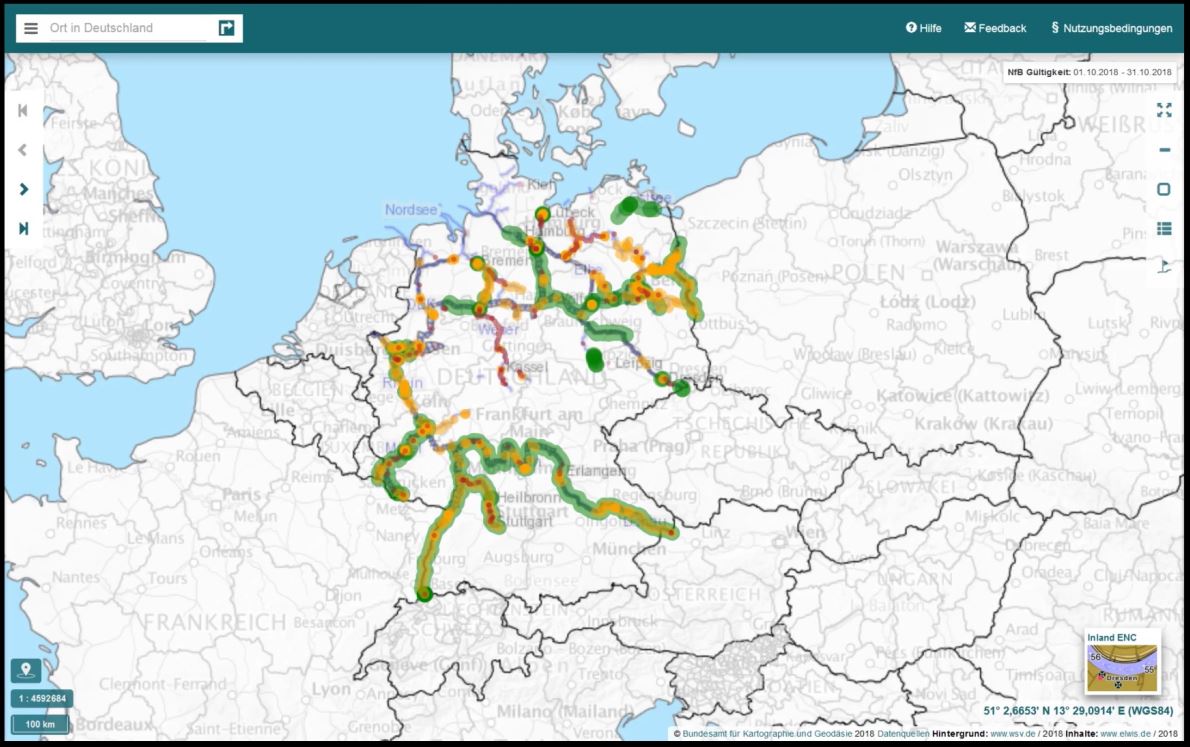Viewport: 1190px width, 747px height.
Task: Open the fullscreen view toggle
Action: [1163, 111]
